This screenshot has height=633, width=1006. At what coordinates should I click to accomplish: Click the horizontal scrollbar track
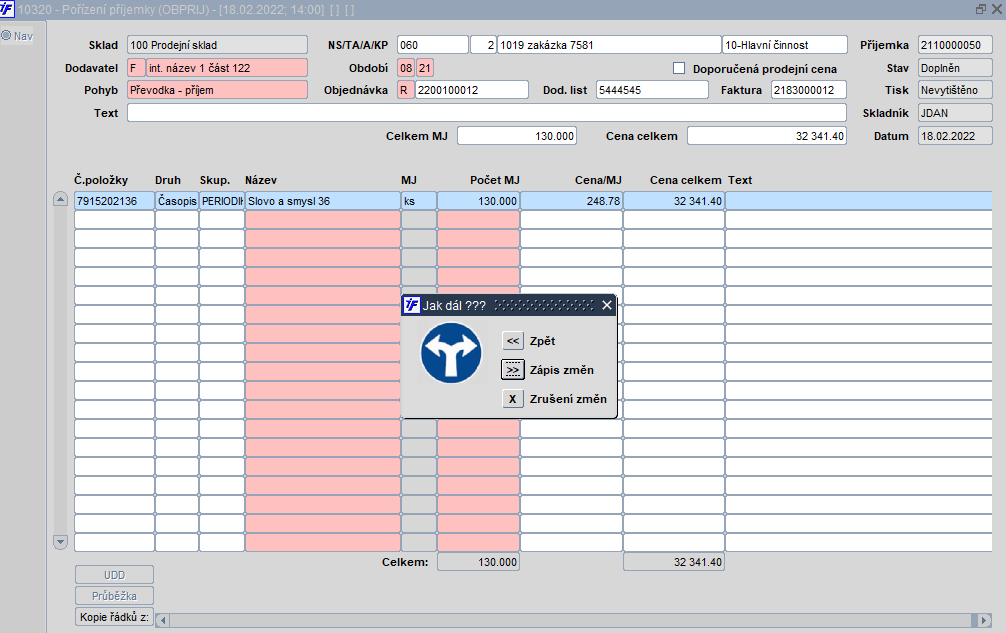(571, 620)
